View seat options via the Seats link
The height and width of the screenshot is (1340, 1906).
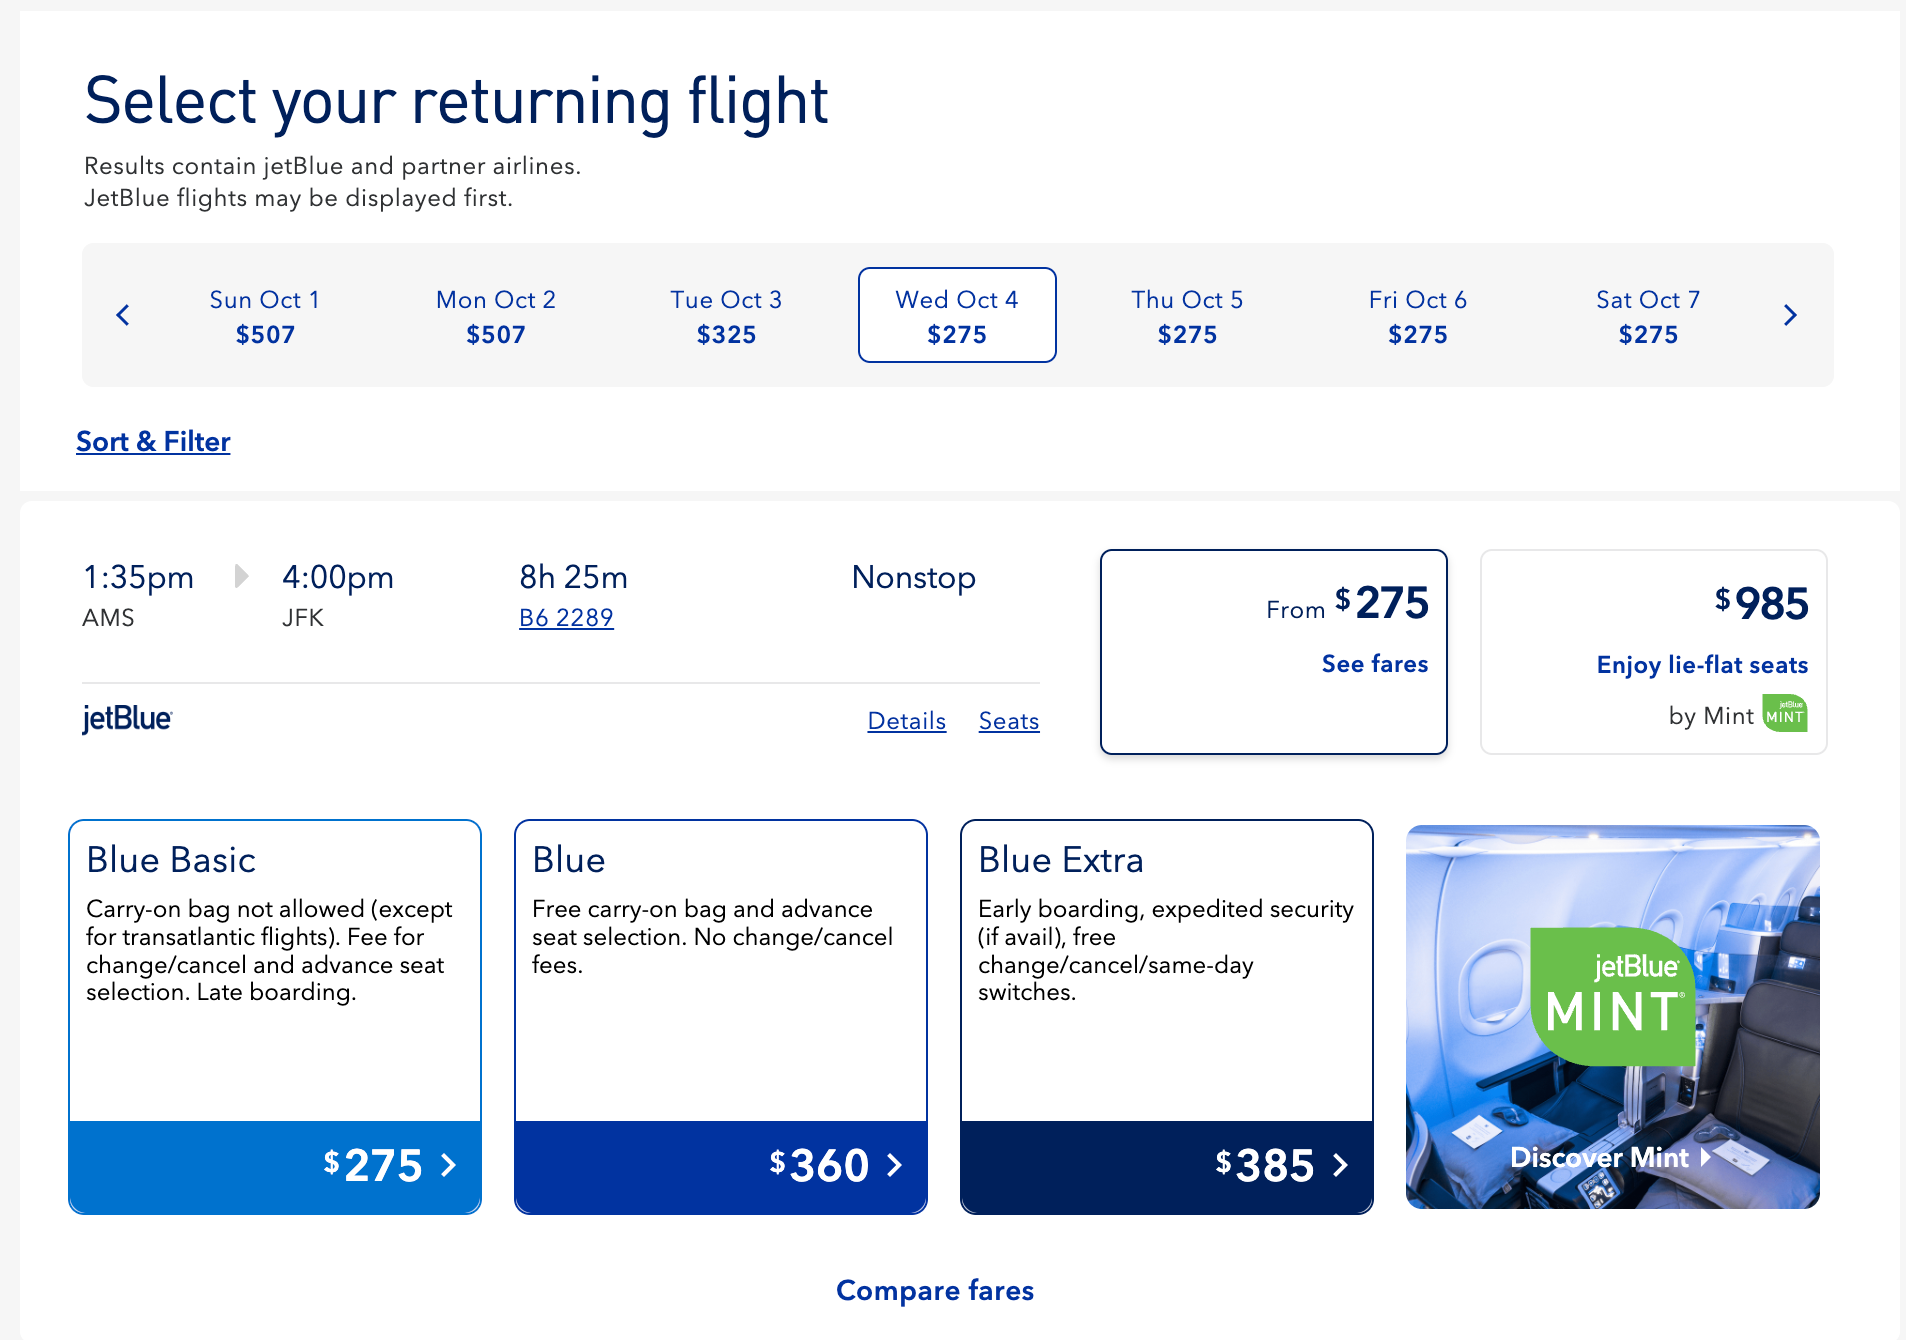[1008, 720]
